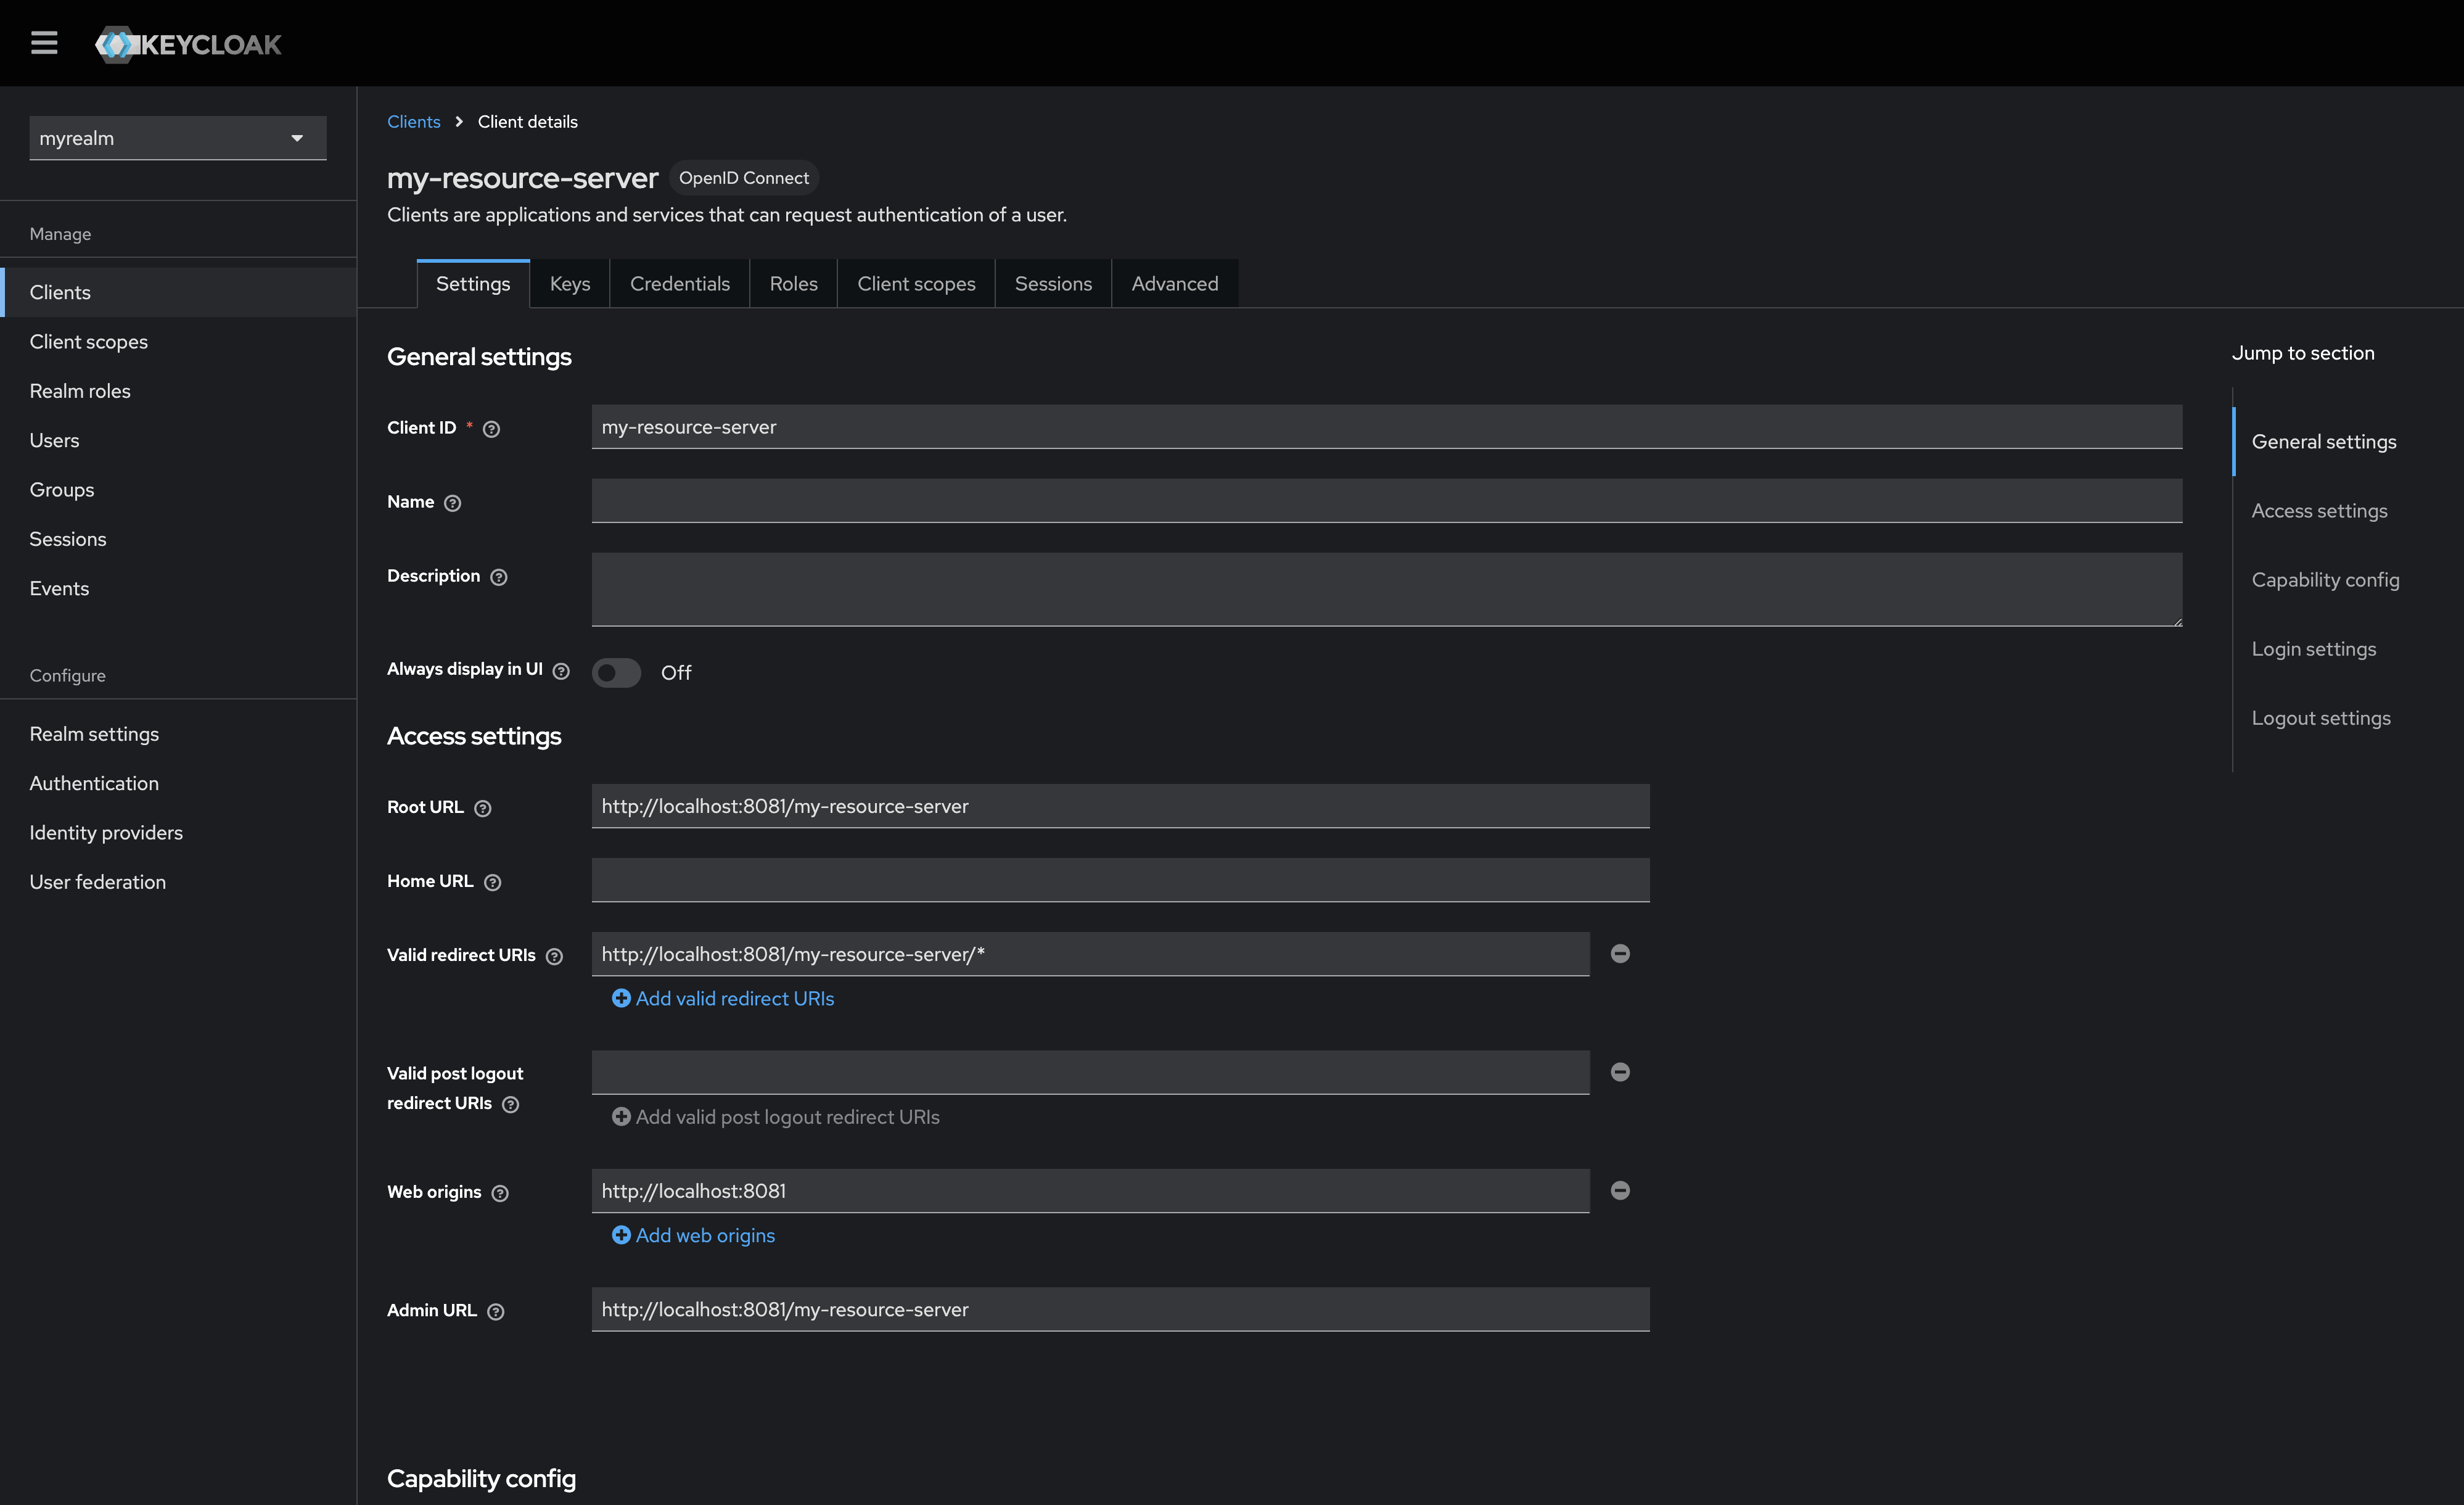
Task: Open the myrealm realm selector dropdown
Action: [x=178, y=138]
